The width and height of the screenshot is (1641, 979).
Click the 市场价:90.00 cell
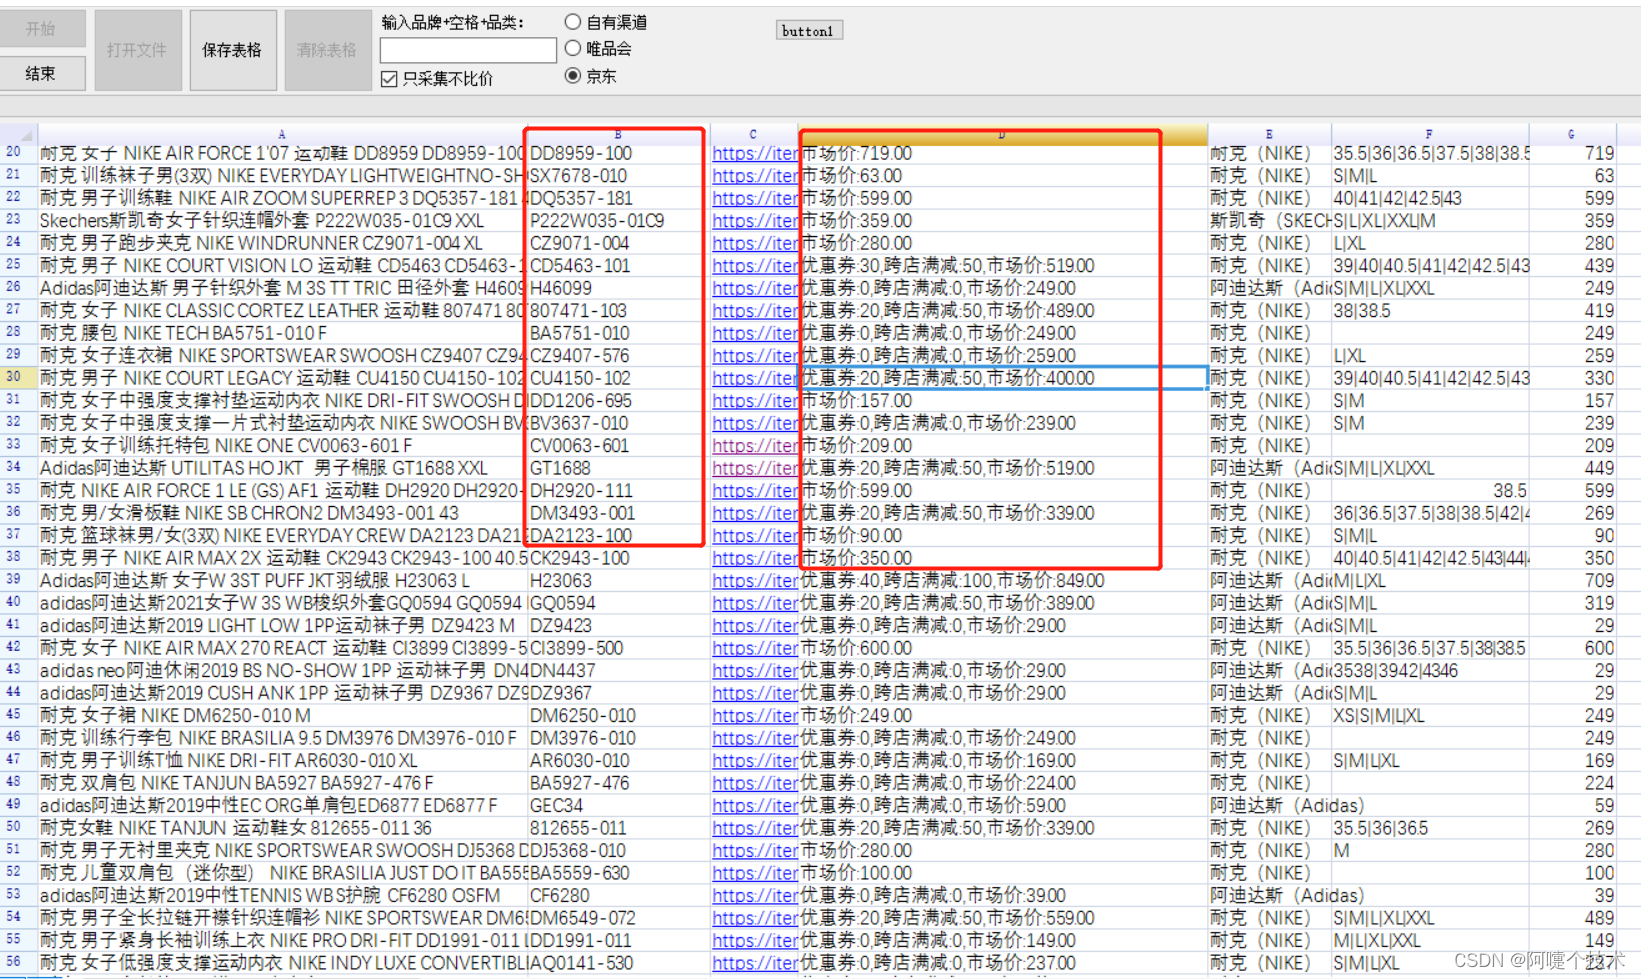(x=1002, y=536)
